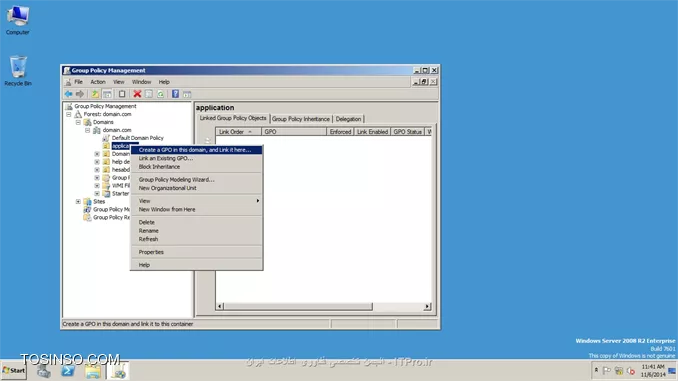678x381 pixels.
Task: Click Group Policy Management taskbar button
Action: (118, 371)
